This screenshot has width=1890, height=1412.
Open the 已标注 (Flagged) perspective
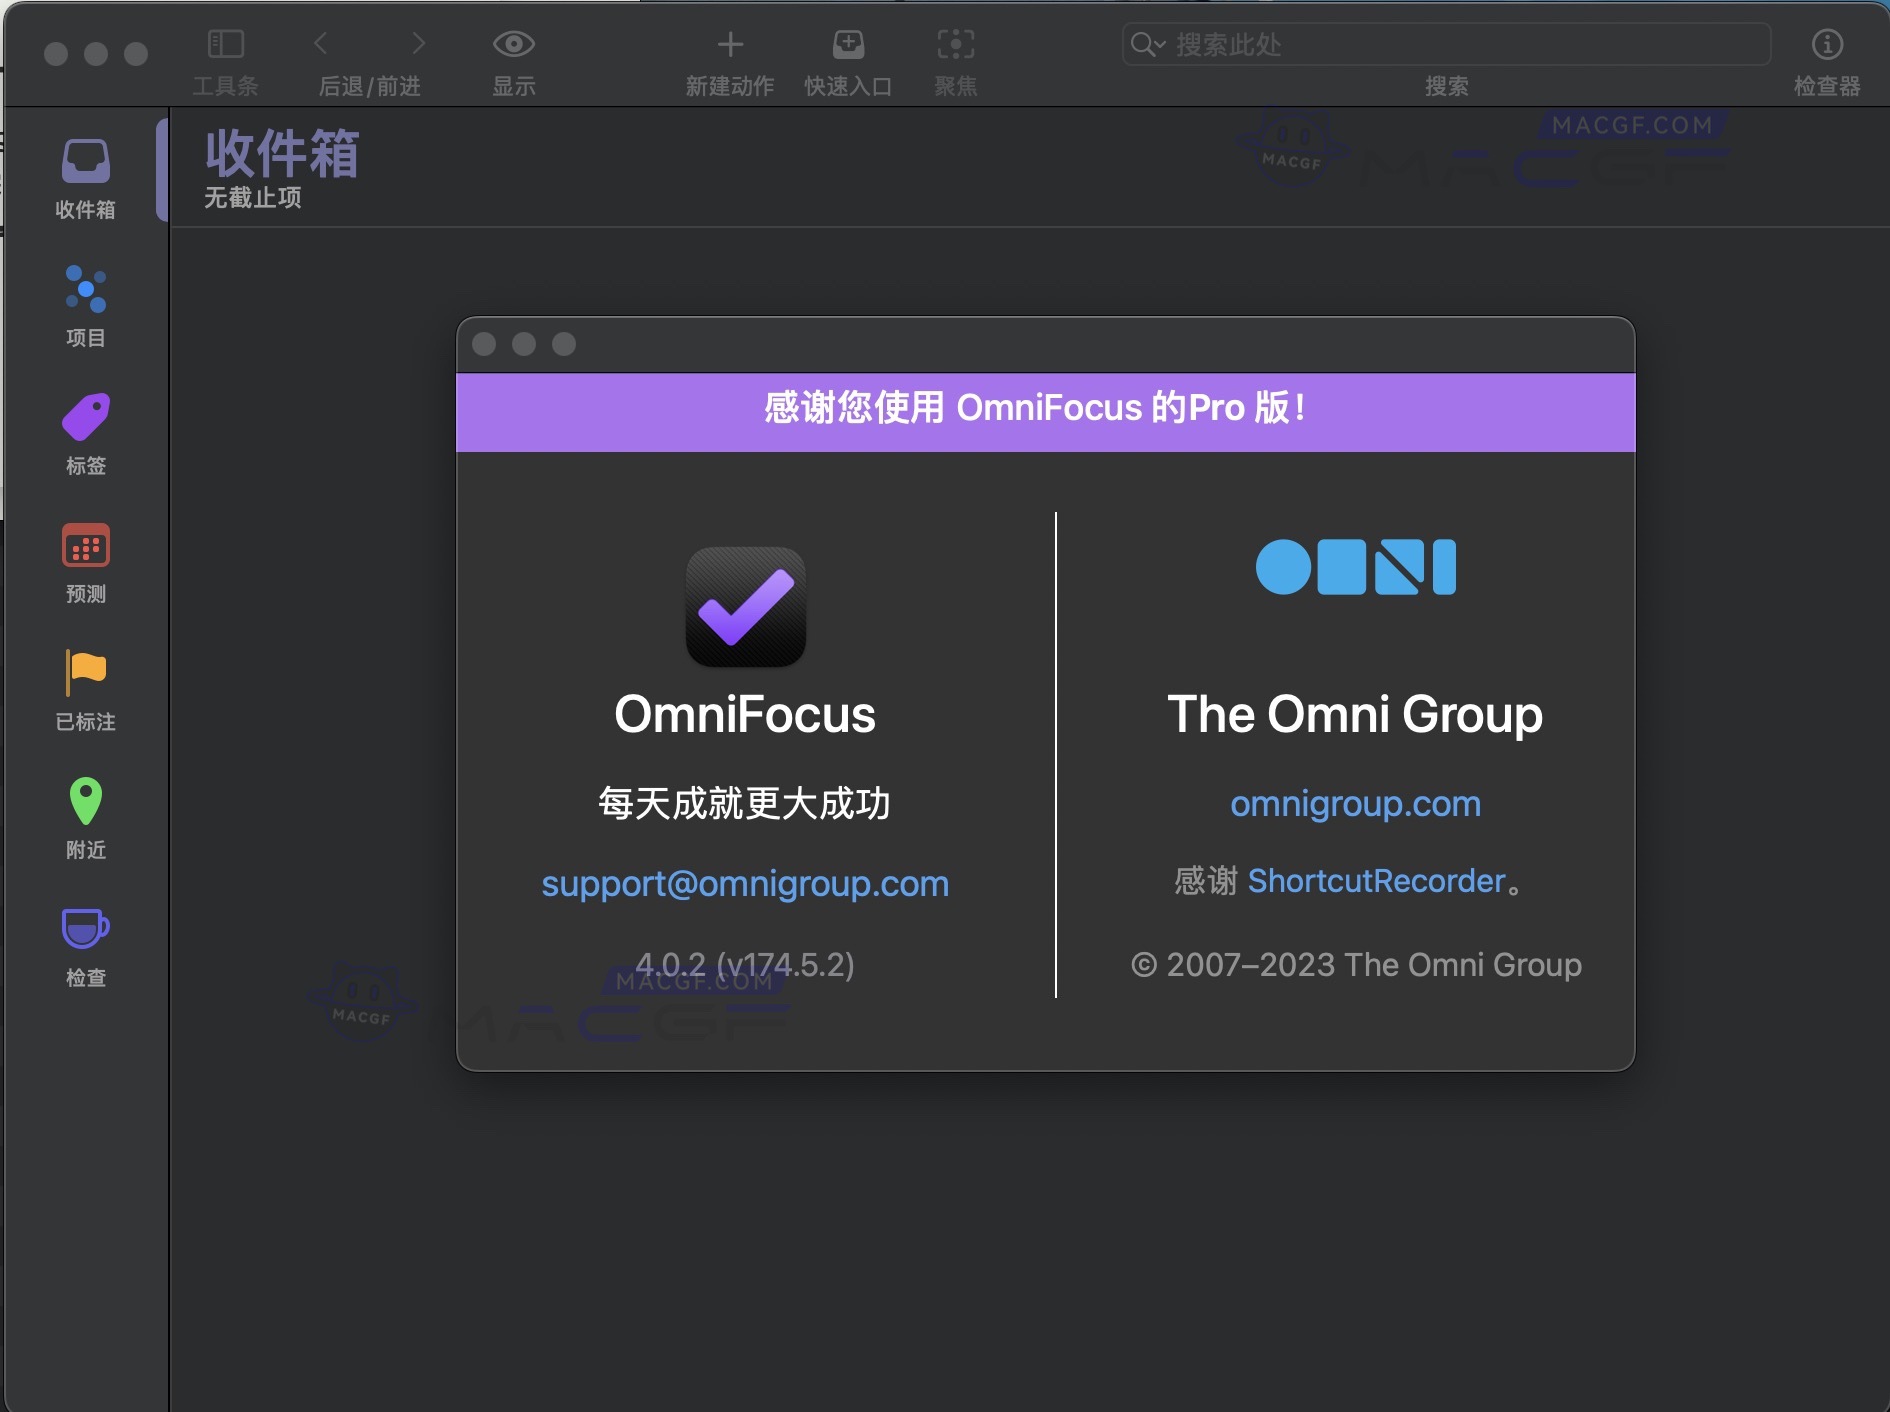point(85,688)
